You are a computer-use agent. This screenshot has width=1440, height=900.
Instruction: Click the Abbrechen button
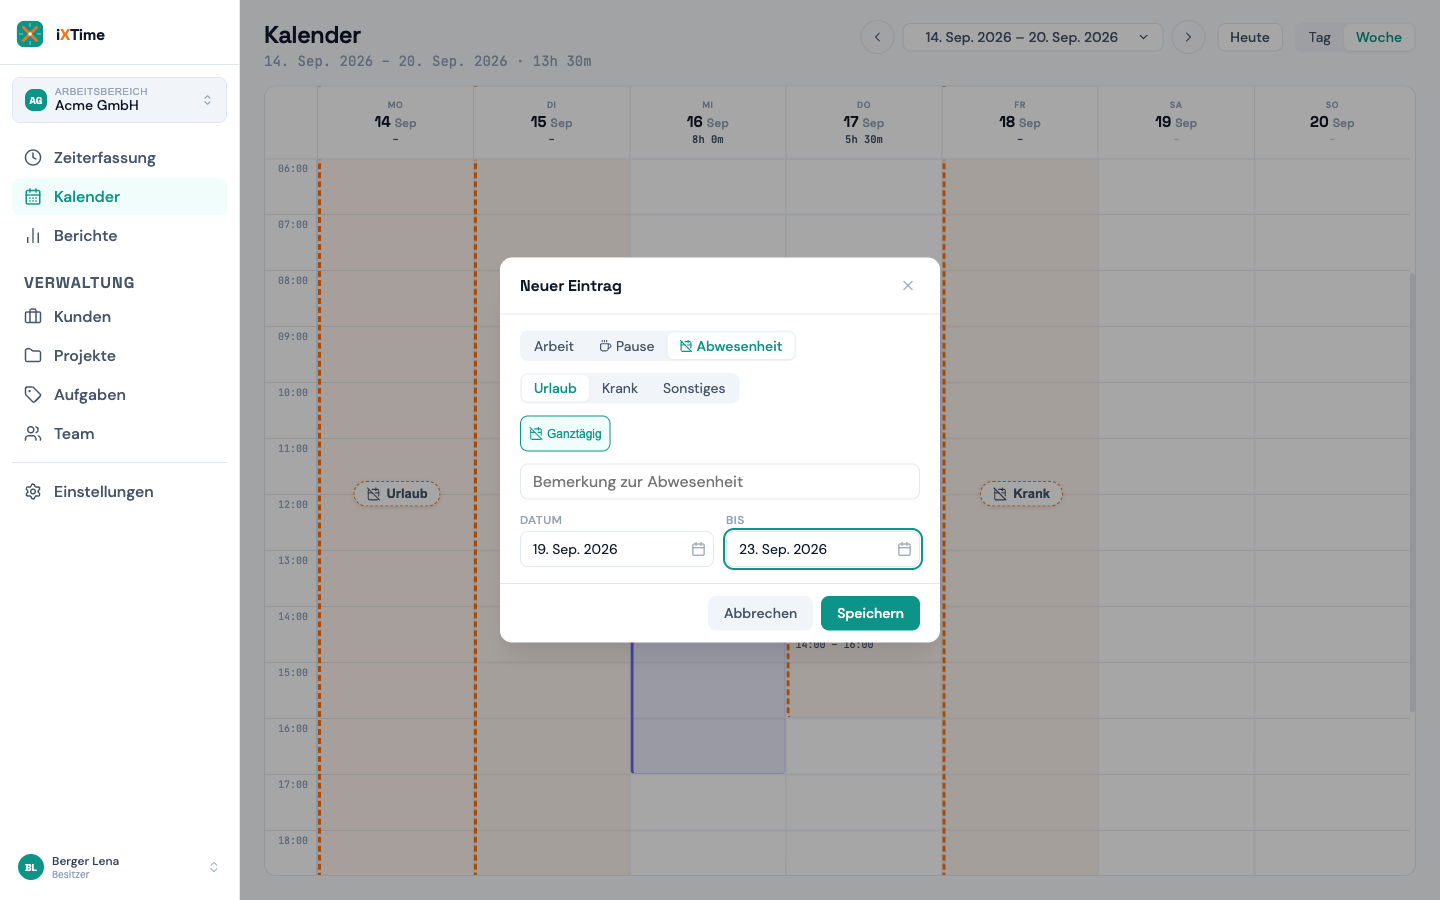(x=760, y=613)
